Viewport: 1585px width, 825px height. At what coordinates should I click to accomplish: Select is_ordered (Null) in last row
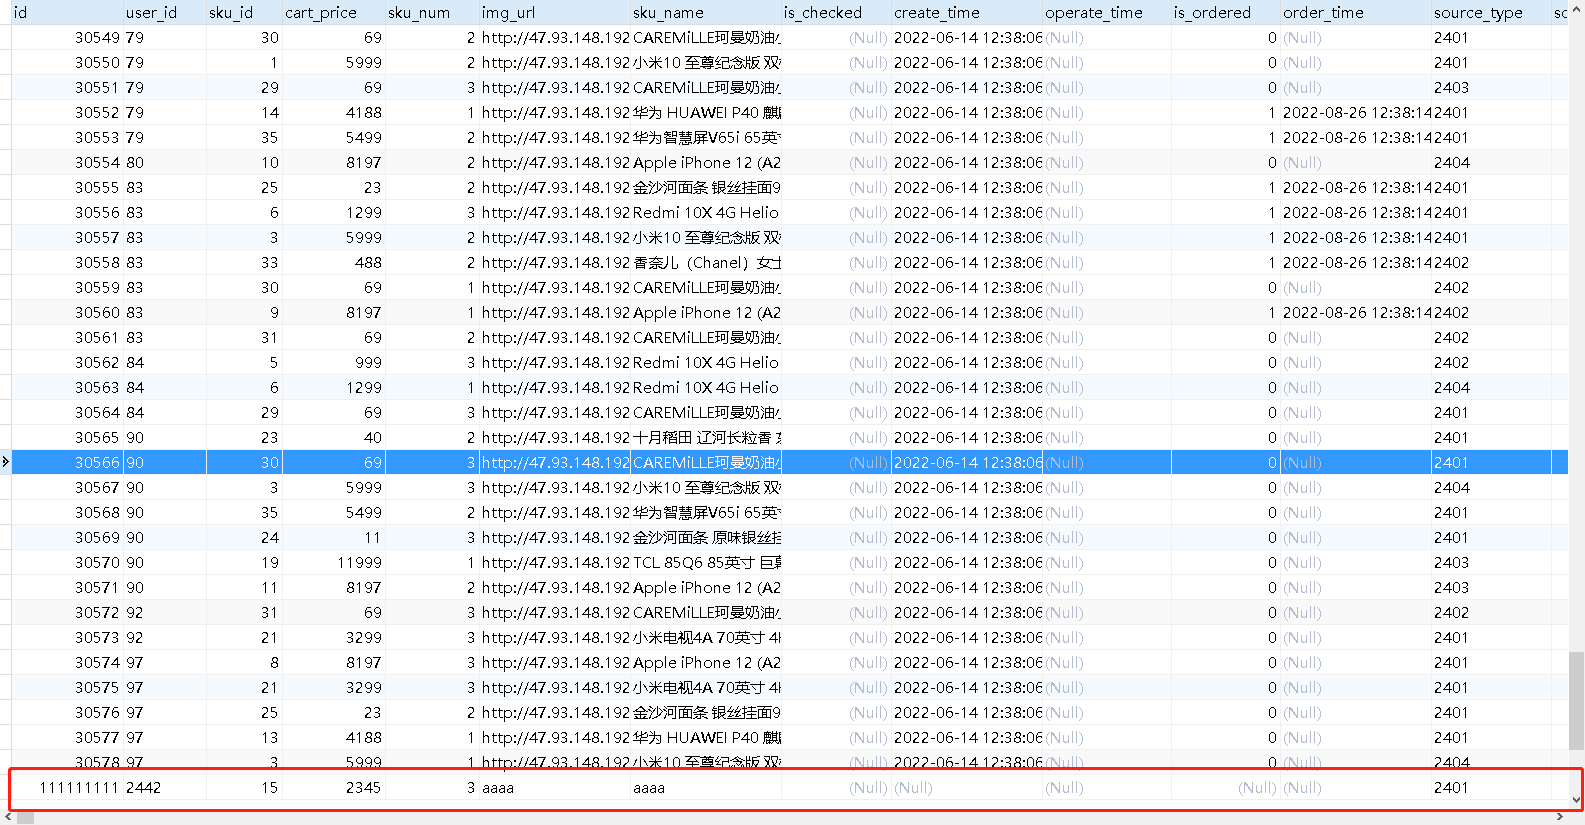coord(1225,787)
